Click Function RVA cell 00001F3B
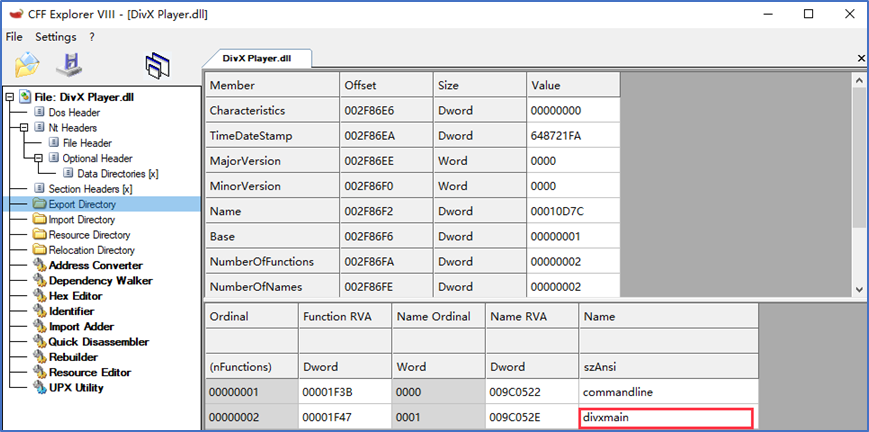869x432 pixels. point(345,392)
